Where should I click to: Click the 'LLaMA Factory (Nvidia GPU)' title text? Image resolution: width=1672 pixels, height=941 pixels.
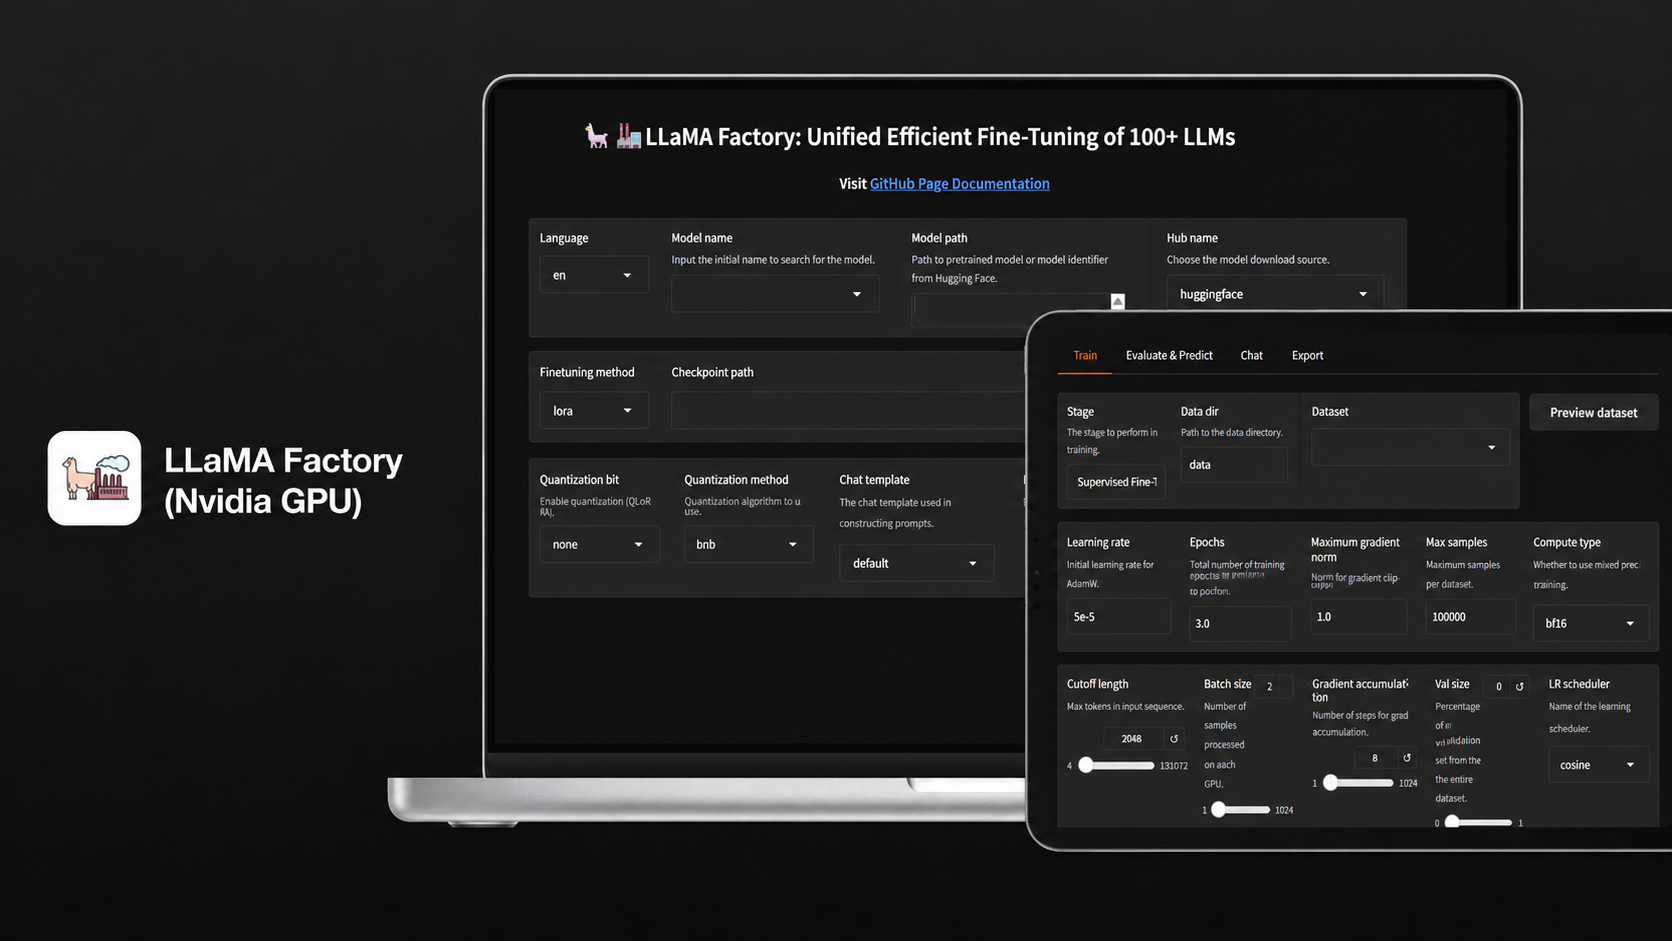tap(283, 480)
